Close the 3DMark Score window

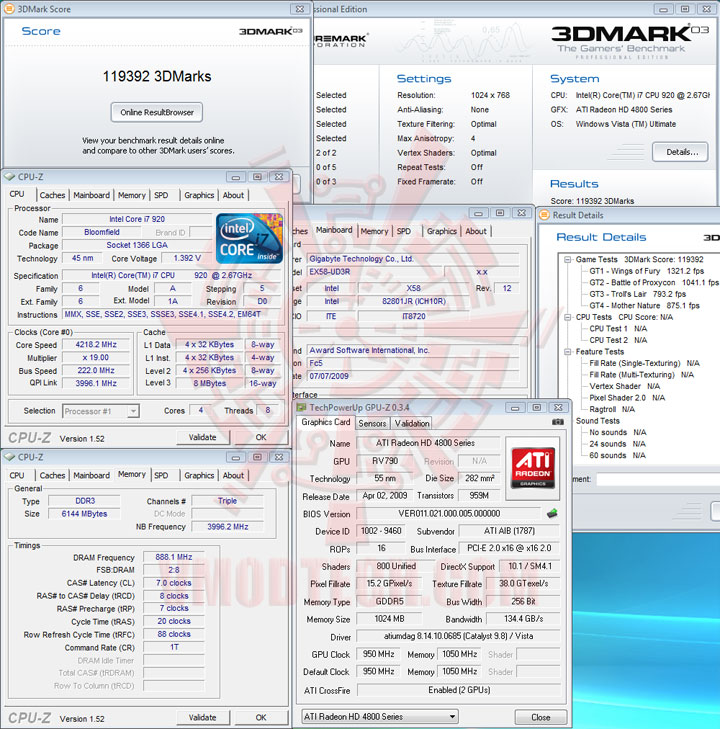click(300, 9)
